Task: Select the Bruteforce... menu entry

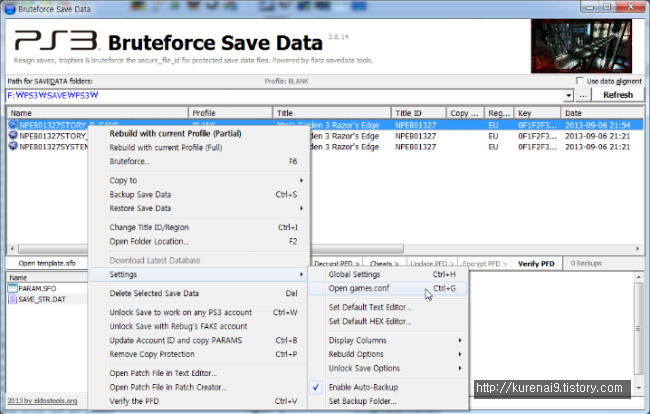Action: (129, 161)
